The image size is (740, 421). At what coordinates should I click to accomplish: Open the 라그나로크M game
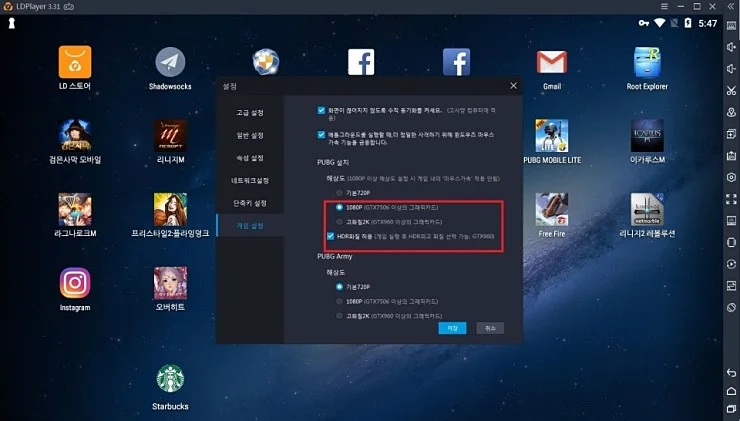click(x=75, y=209)
